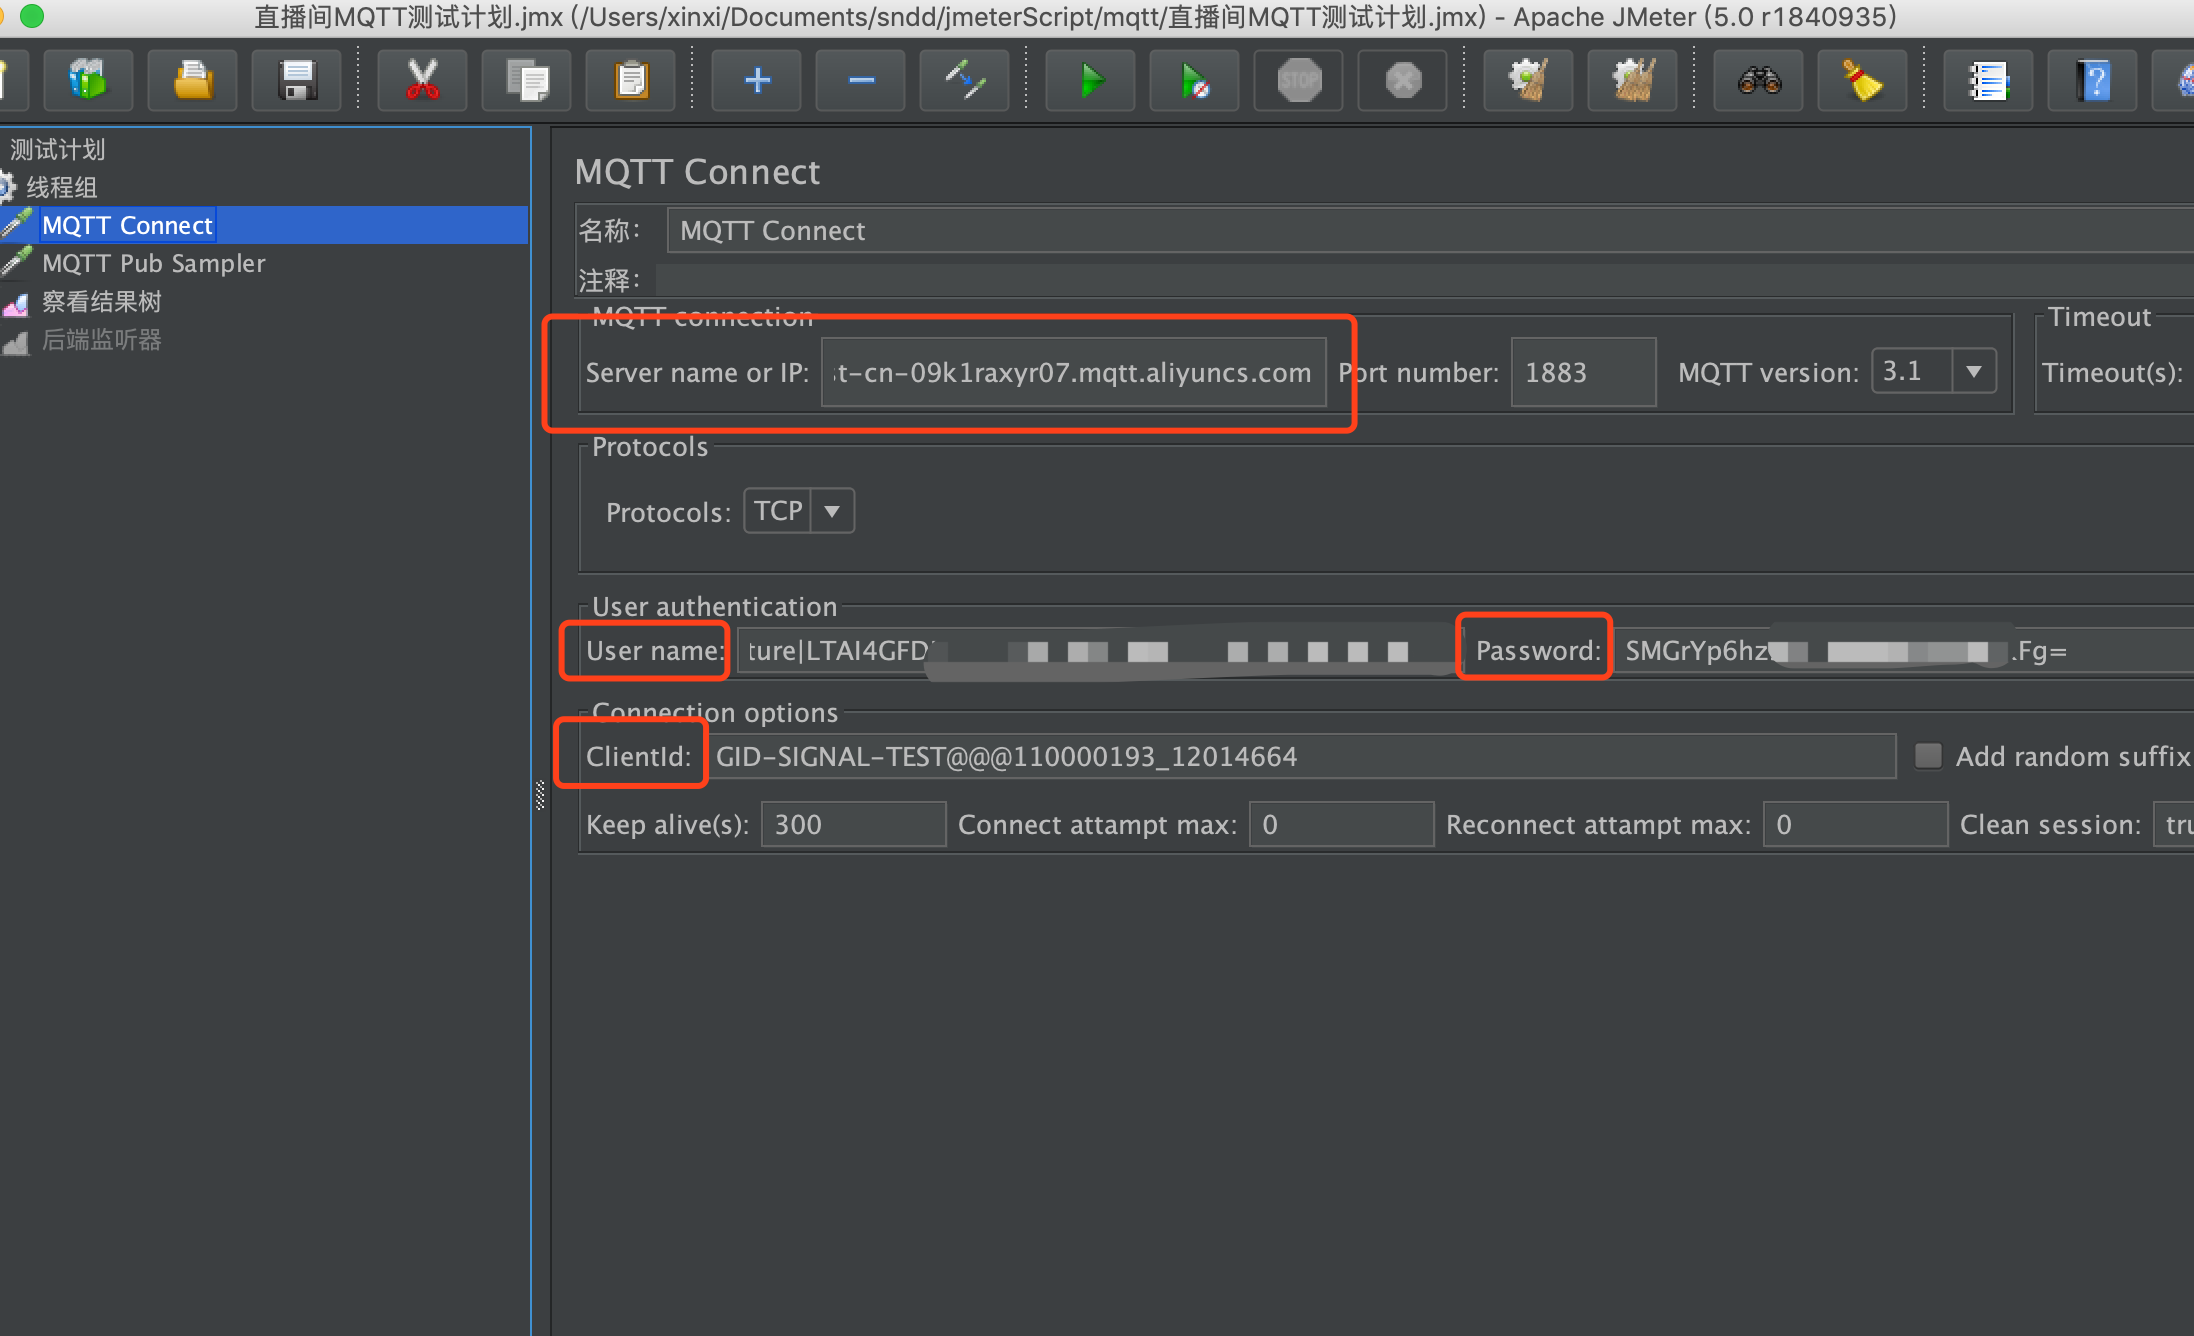Image resolution: width=2194 pixels, height=1336 pixels.
Task: Select 察看结果树 listener in tree
Action: point(101,302)
